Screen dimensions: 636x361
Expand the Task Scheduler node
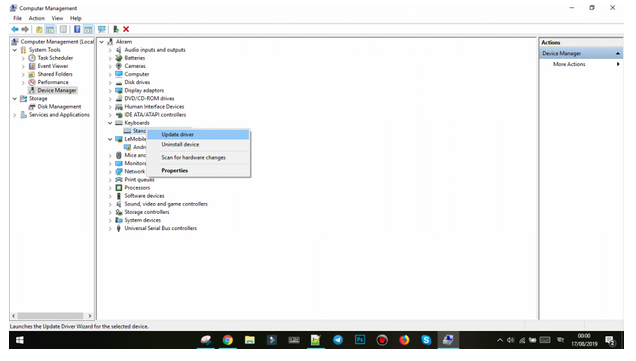click(x=23, y=58)
